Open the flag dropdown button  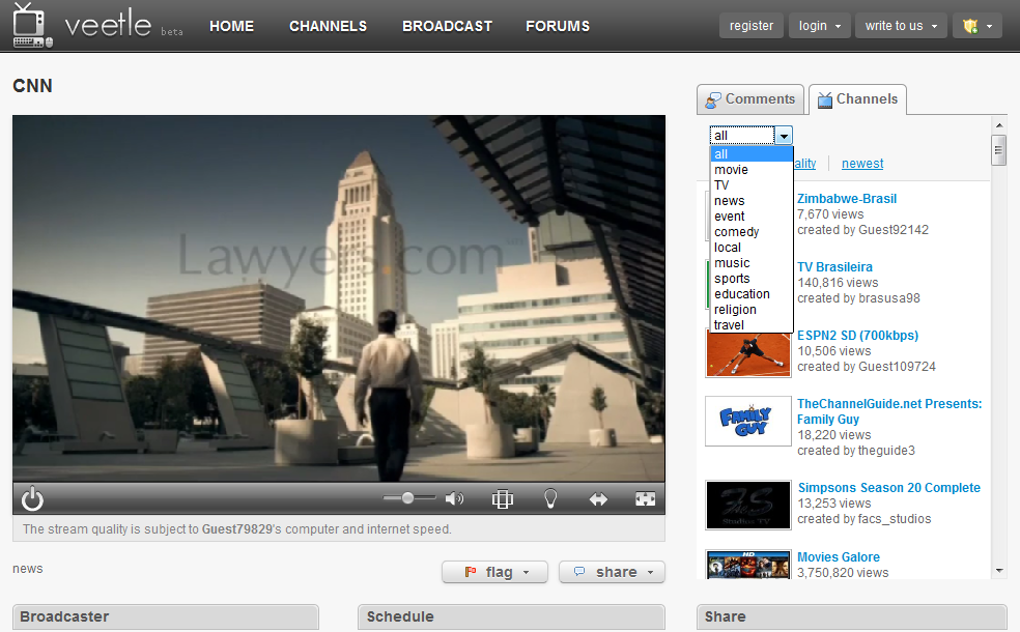click(x=495, y=572)
